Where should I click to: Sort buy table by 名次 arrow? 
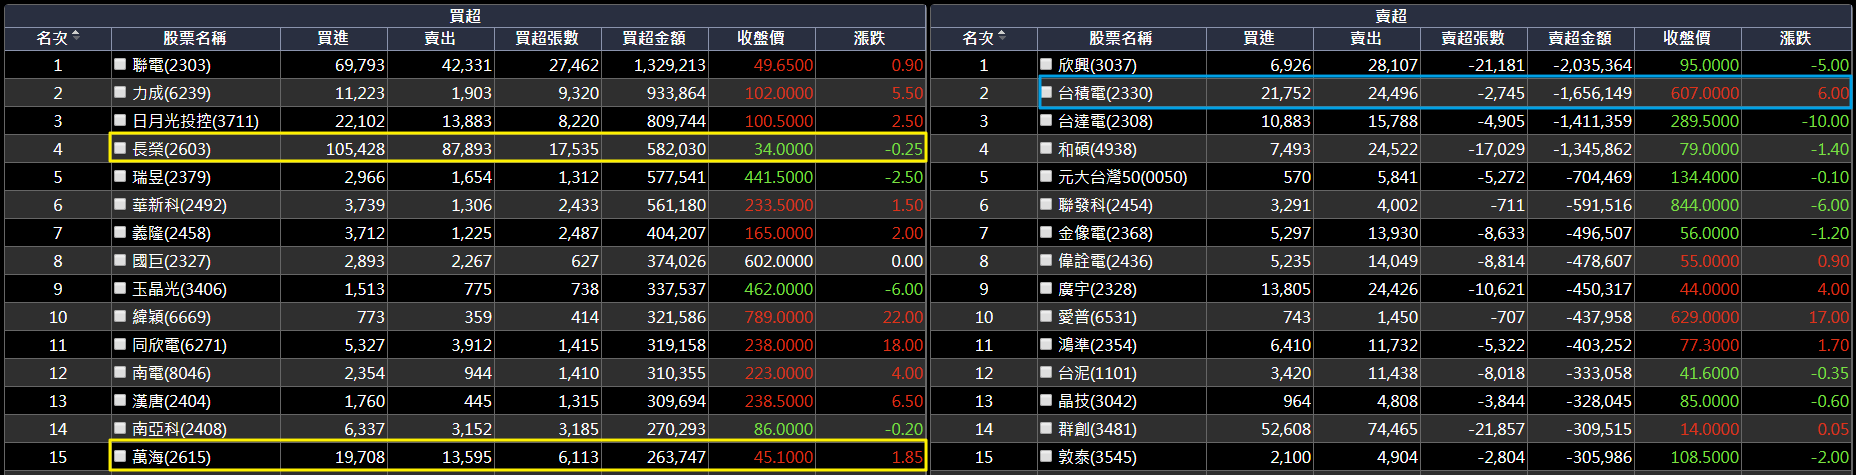[x=76, y=37]
